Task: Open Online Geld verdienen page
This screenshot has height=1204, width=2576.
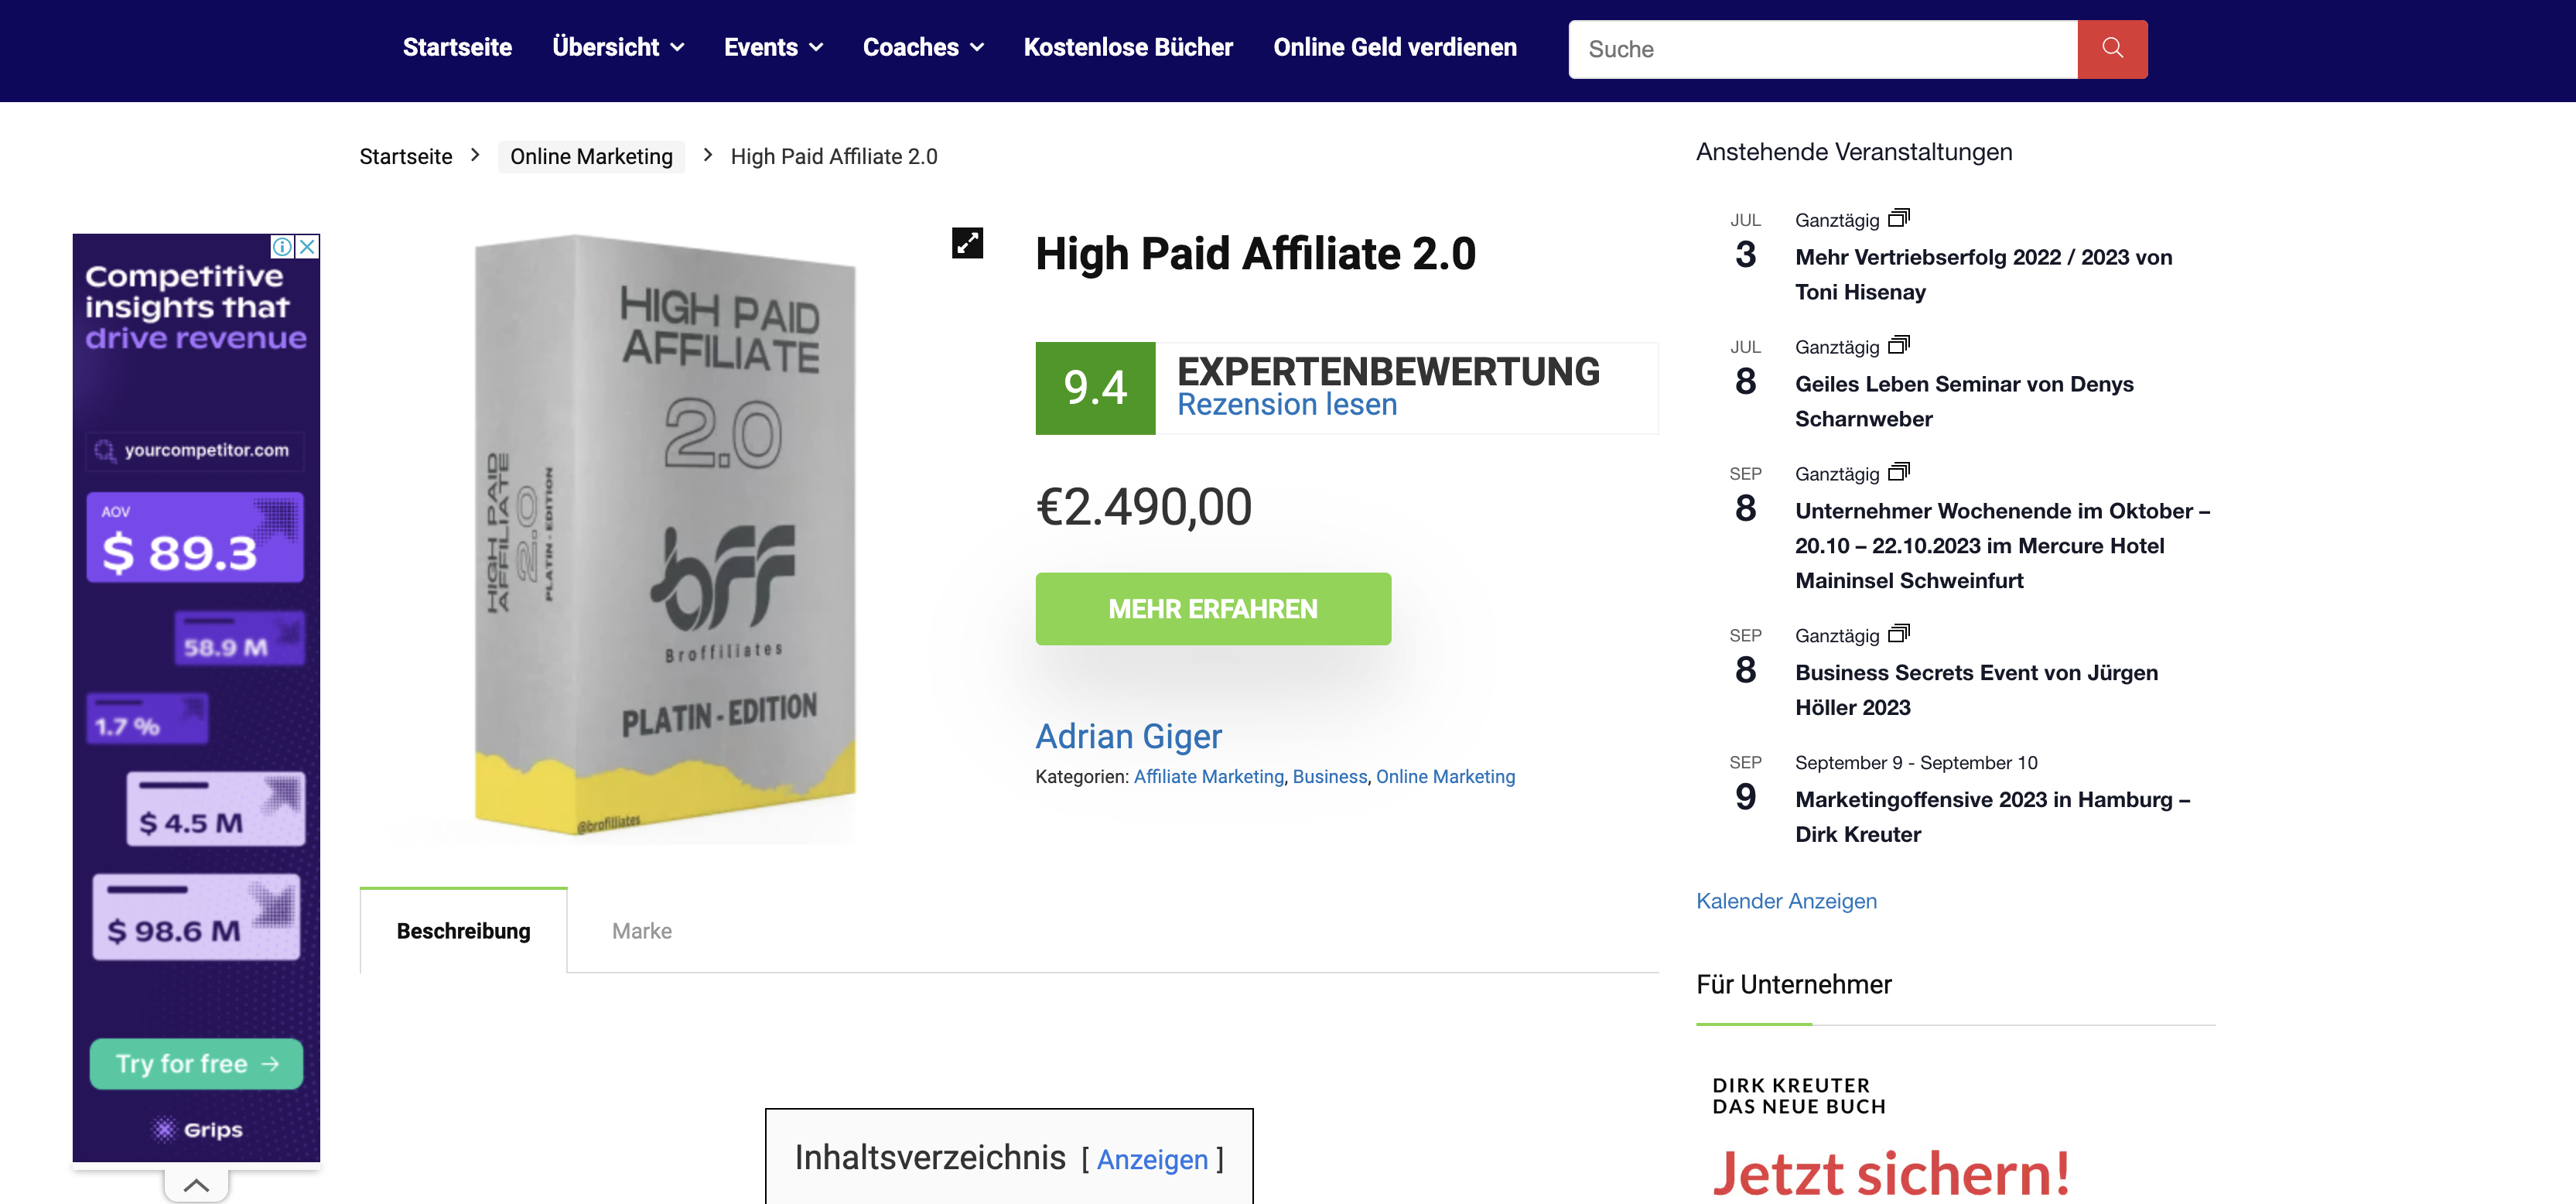Action: [x=1394, y=47]
